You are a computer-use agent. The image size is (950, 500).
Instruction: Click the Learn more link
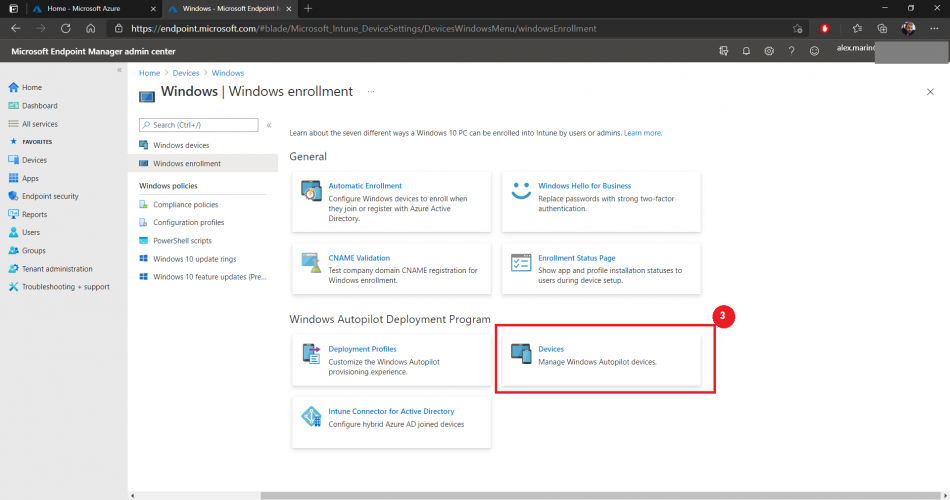pos(643,133)
